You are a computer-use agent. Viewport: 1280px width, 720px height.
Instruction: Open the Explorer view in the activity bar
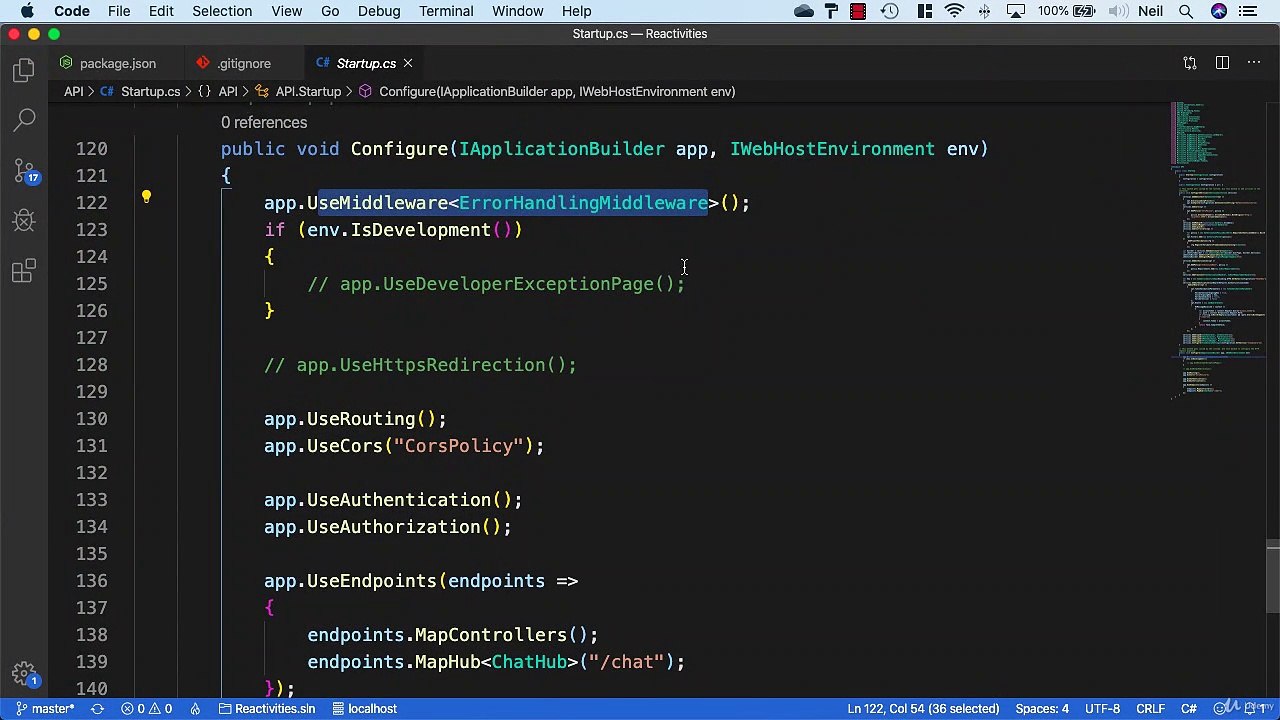coord(24,70)
